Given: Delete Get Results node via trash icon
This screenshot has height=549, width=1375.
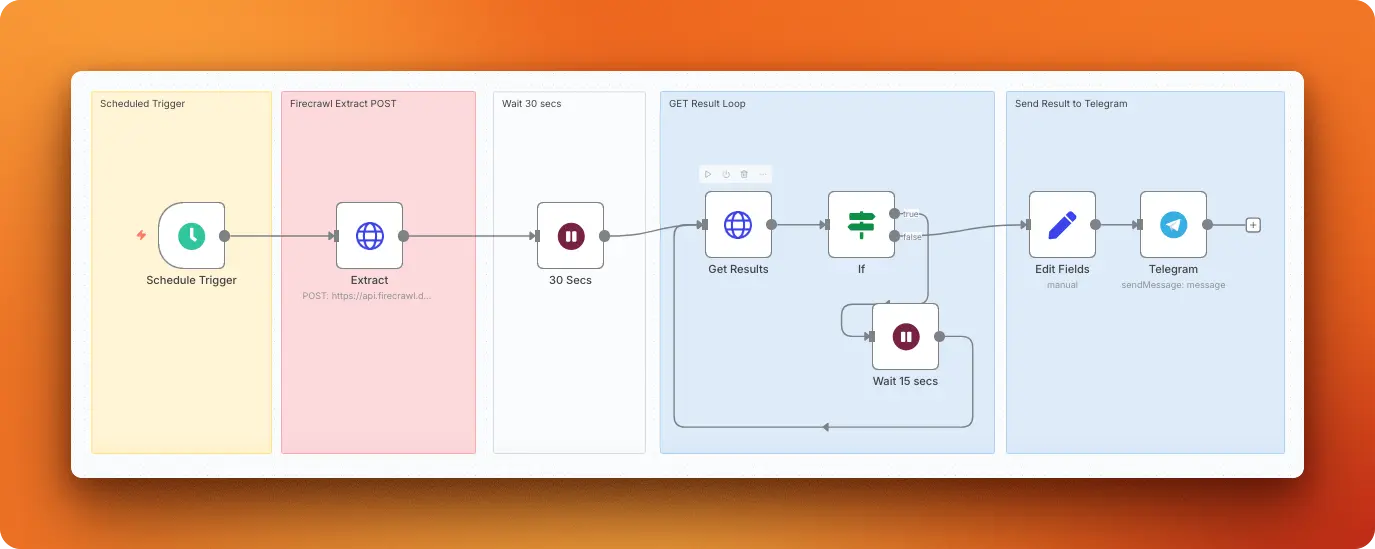Looking at the screenshot, I should (x=744, y=174).
